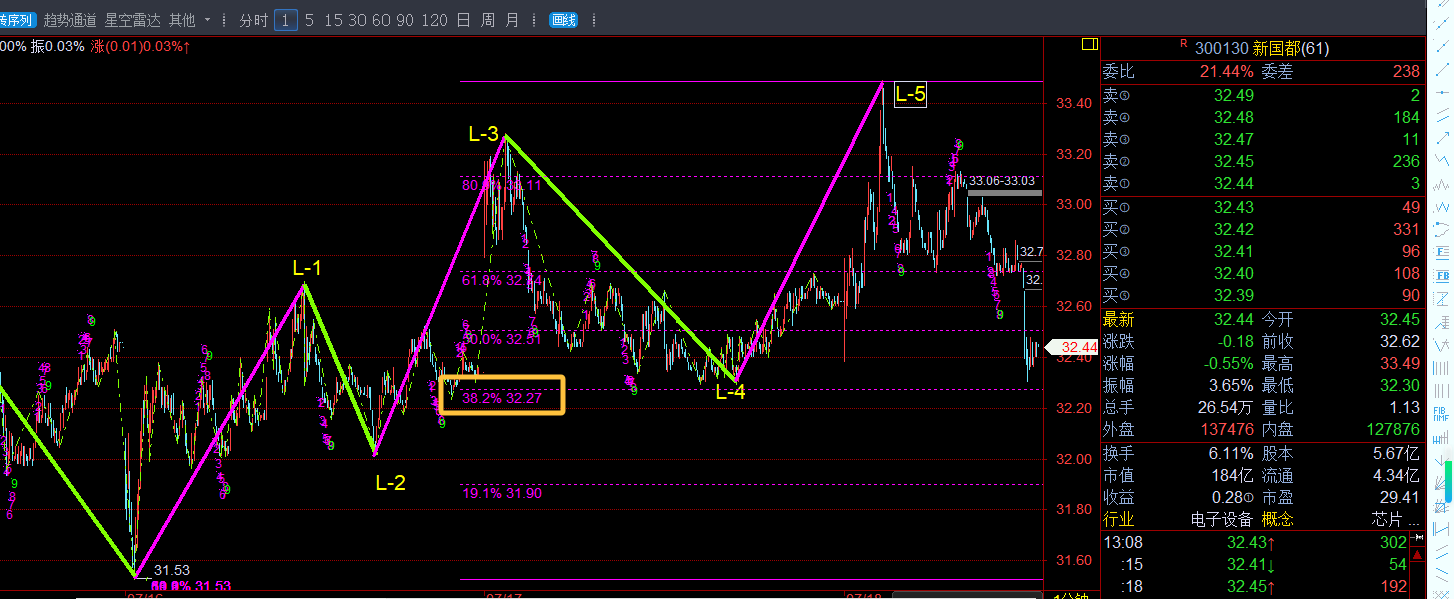
Task: Click the 最高 value 33.49
Action: tap(1400, 363)
